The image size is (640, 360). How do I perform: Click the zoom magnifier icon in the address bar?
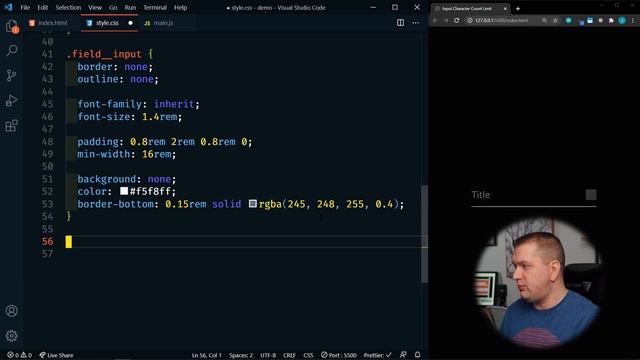544,20
